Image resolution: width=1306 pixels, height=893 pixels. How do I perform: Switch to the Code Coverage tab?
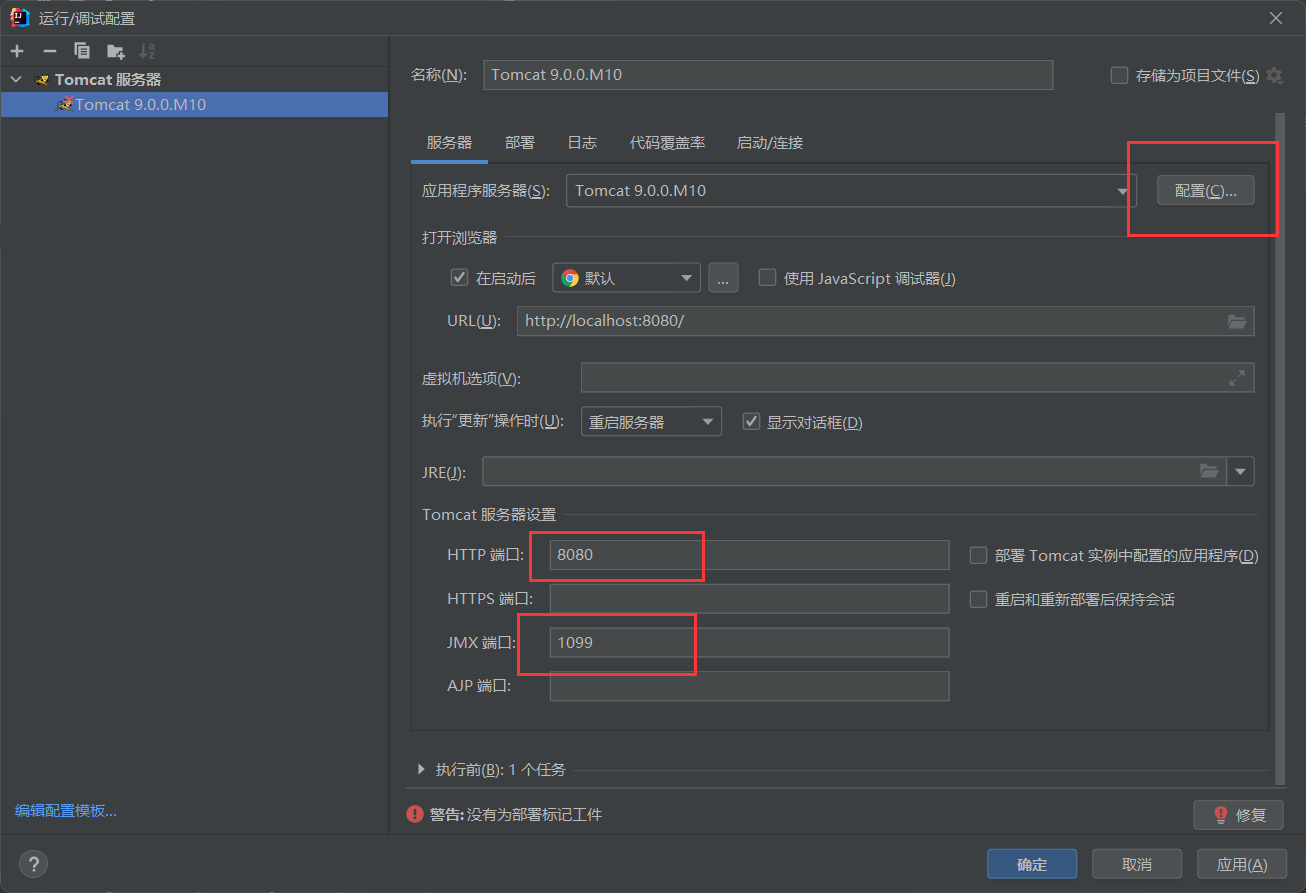667,143
